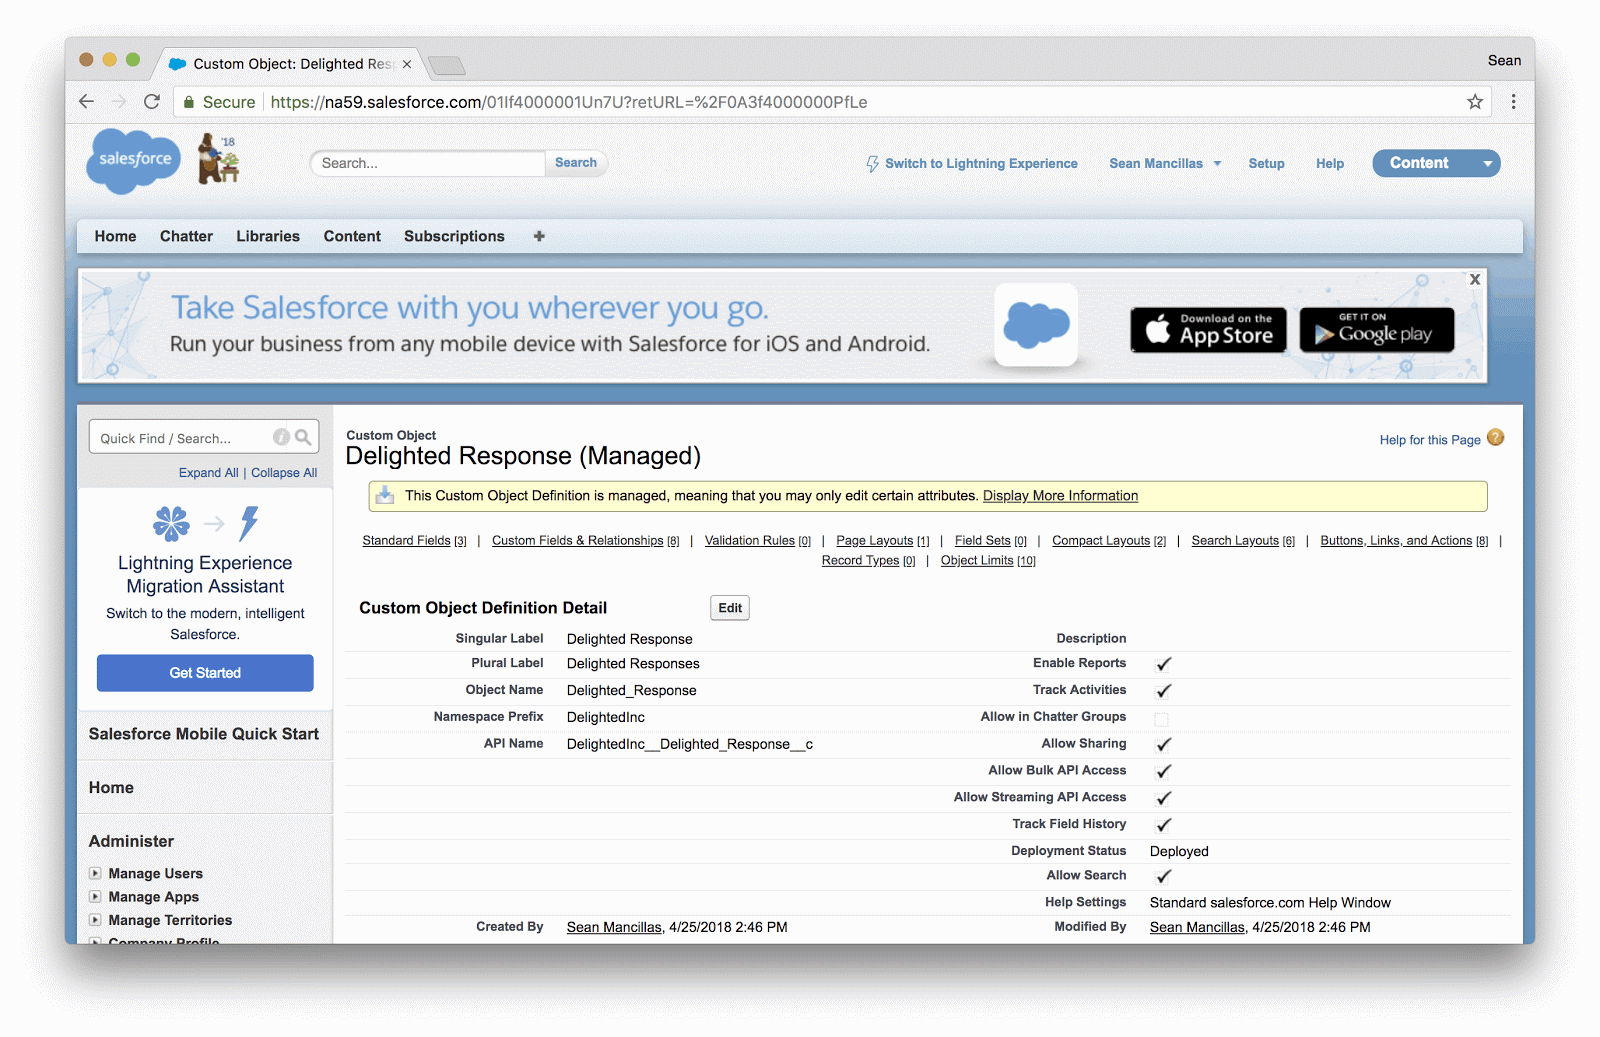This screenshot has height=1037, width=1600.
Task: Open the Google Play badge
Action: [x=1377, y=330]
